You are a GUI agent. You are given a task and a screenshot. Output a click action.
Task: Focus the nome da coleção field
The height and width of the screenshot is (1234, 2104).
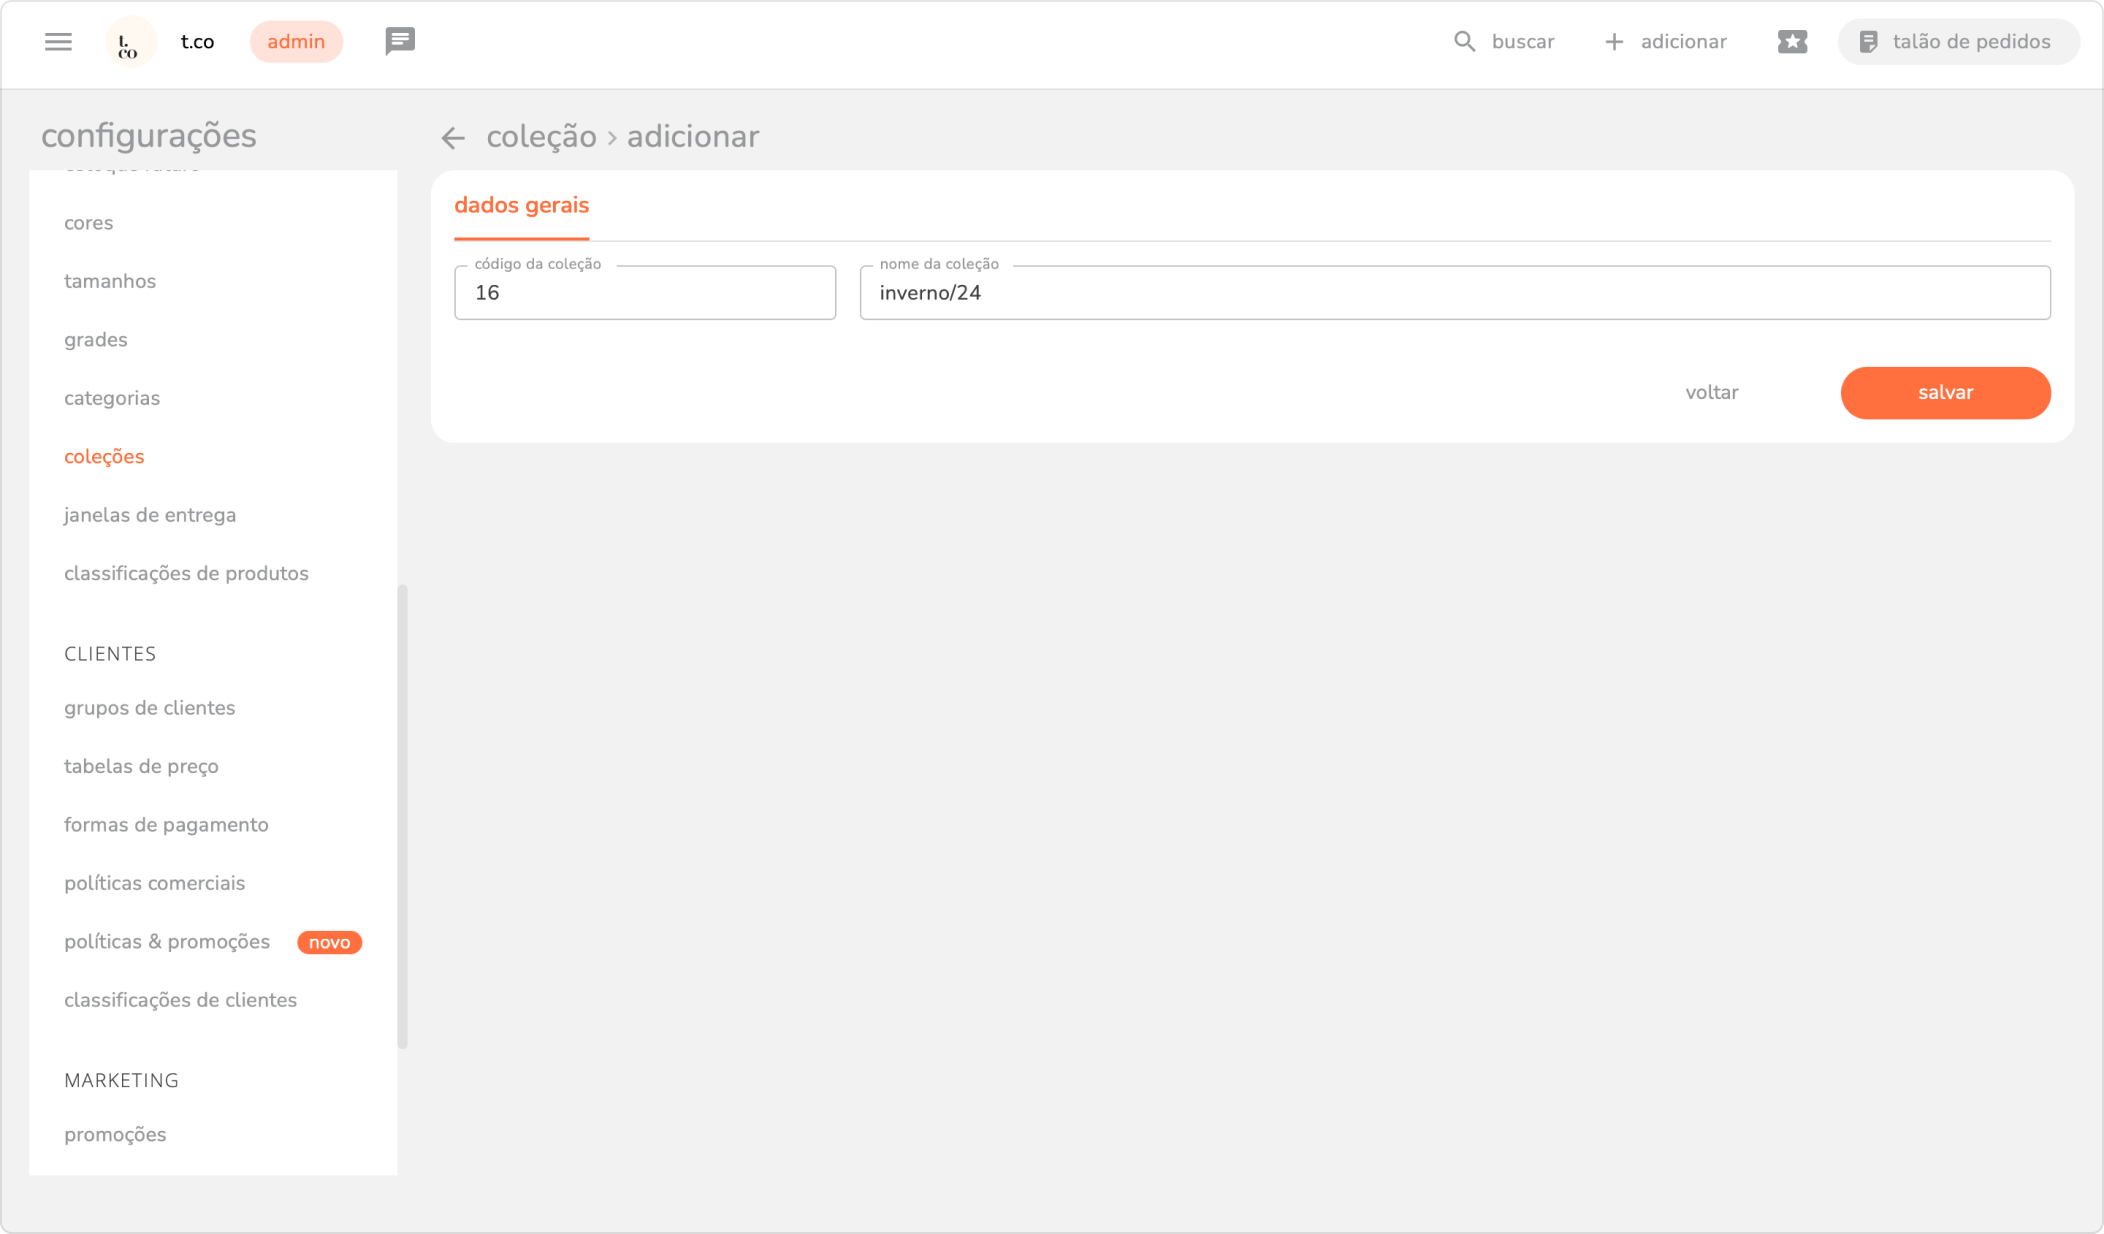[x=1454, y=293]
